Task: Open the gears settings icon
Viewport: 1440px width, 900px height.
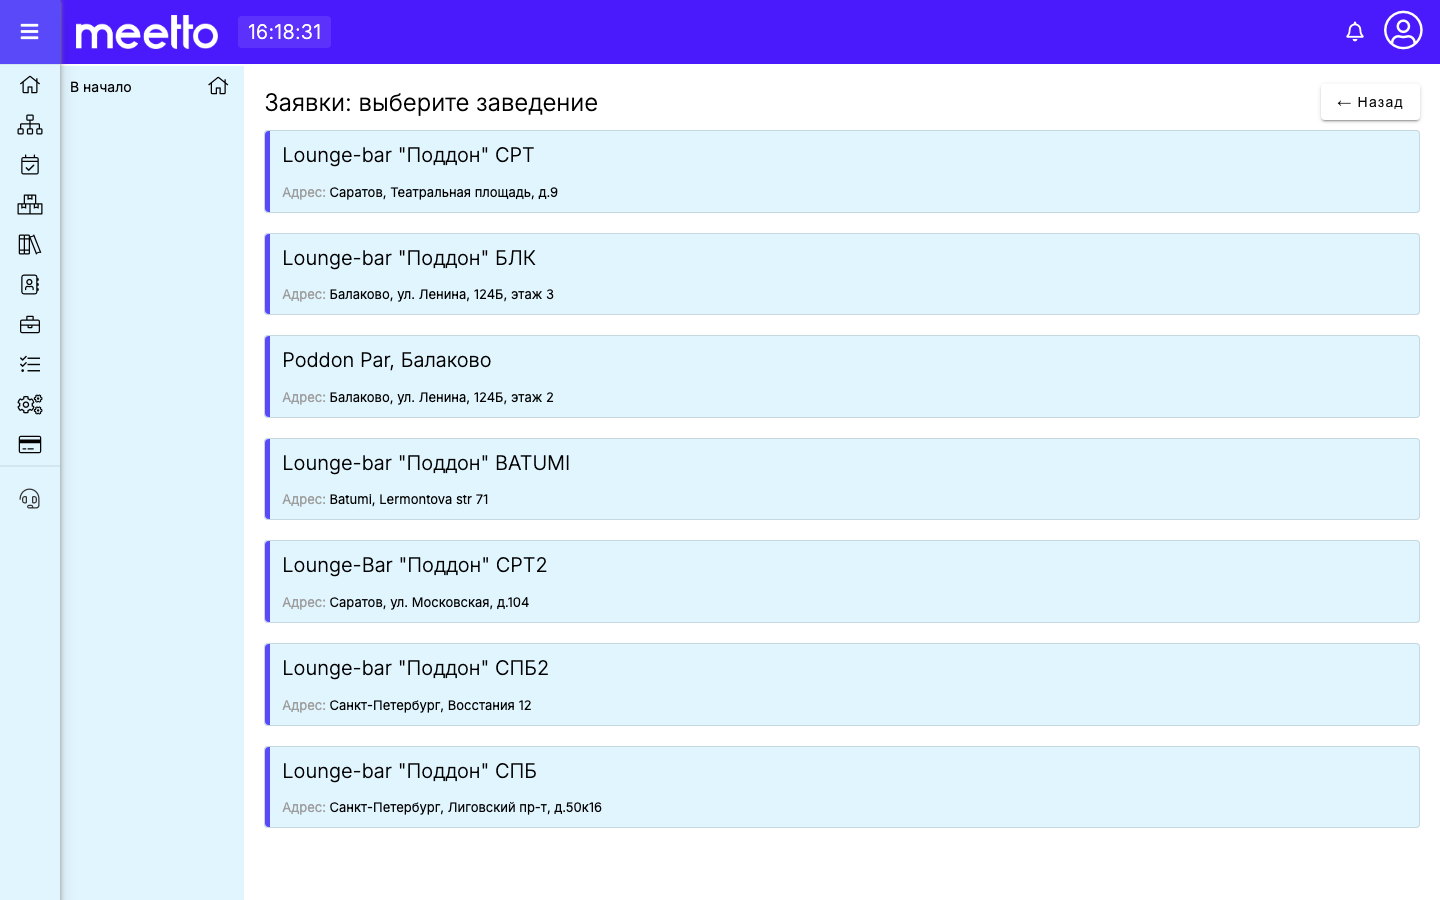Action: (30, 405)
